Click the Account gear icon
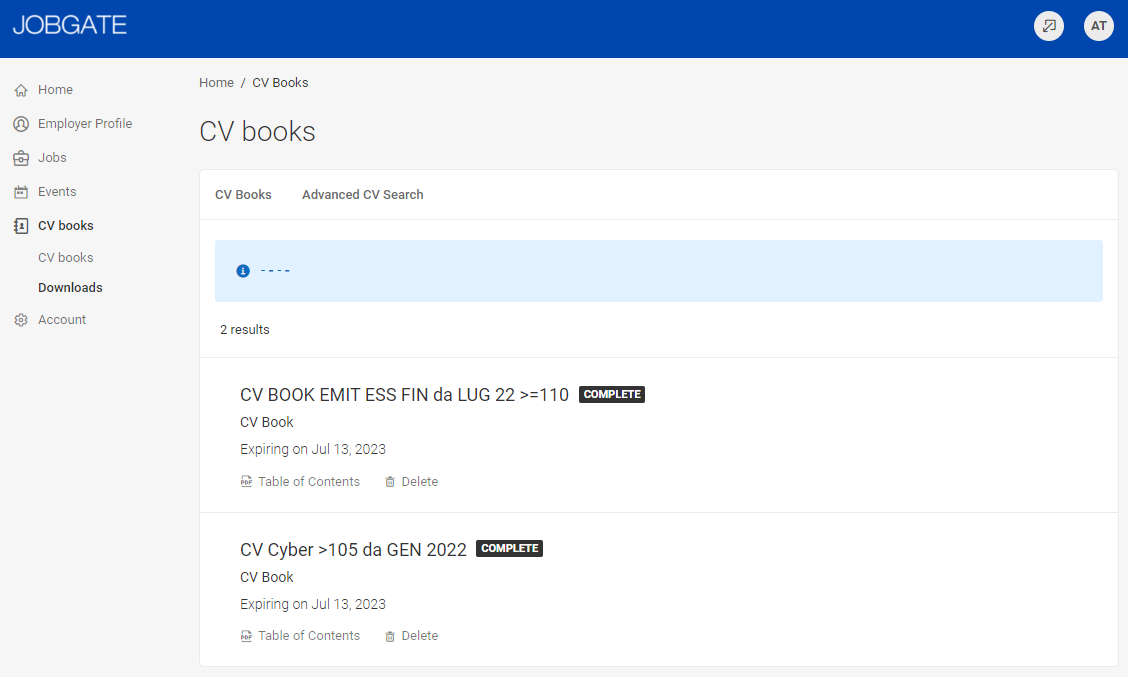The image size is (1128, 677). click(x=21, y=320)
